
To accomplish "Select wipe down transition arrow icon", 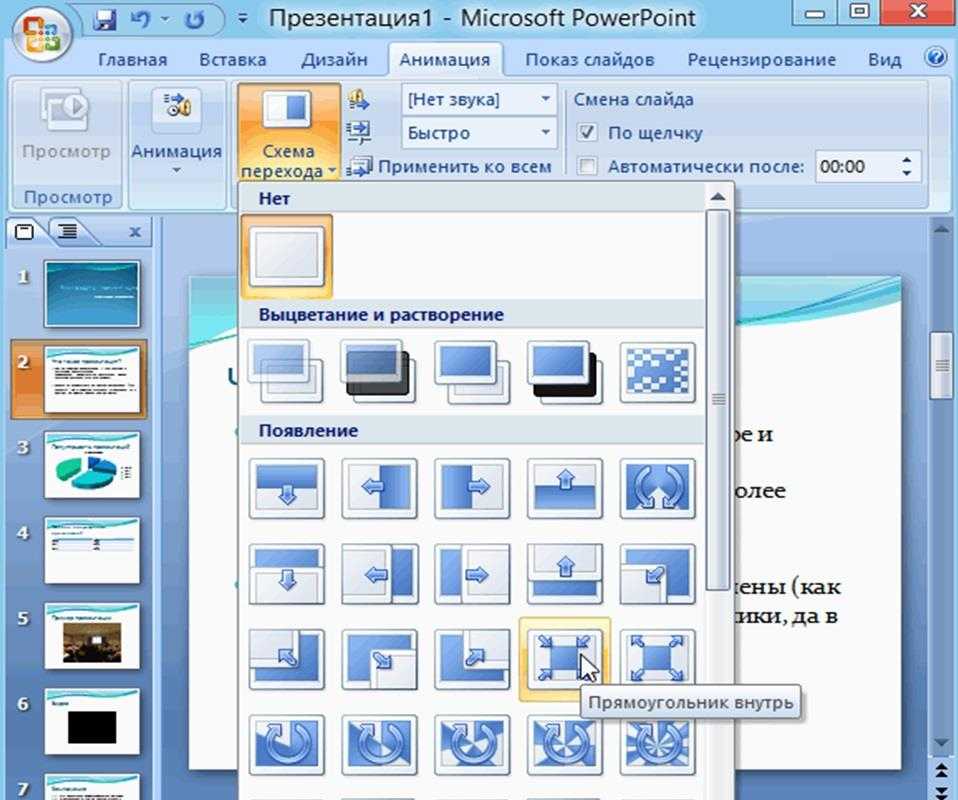I will coord(287,488).
